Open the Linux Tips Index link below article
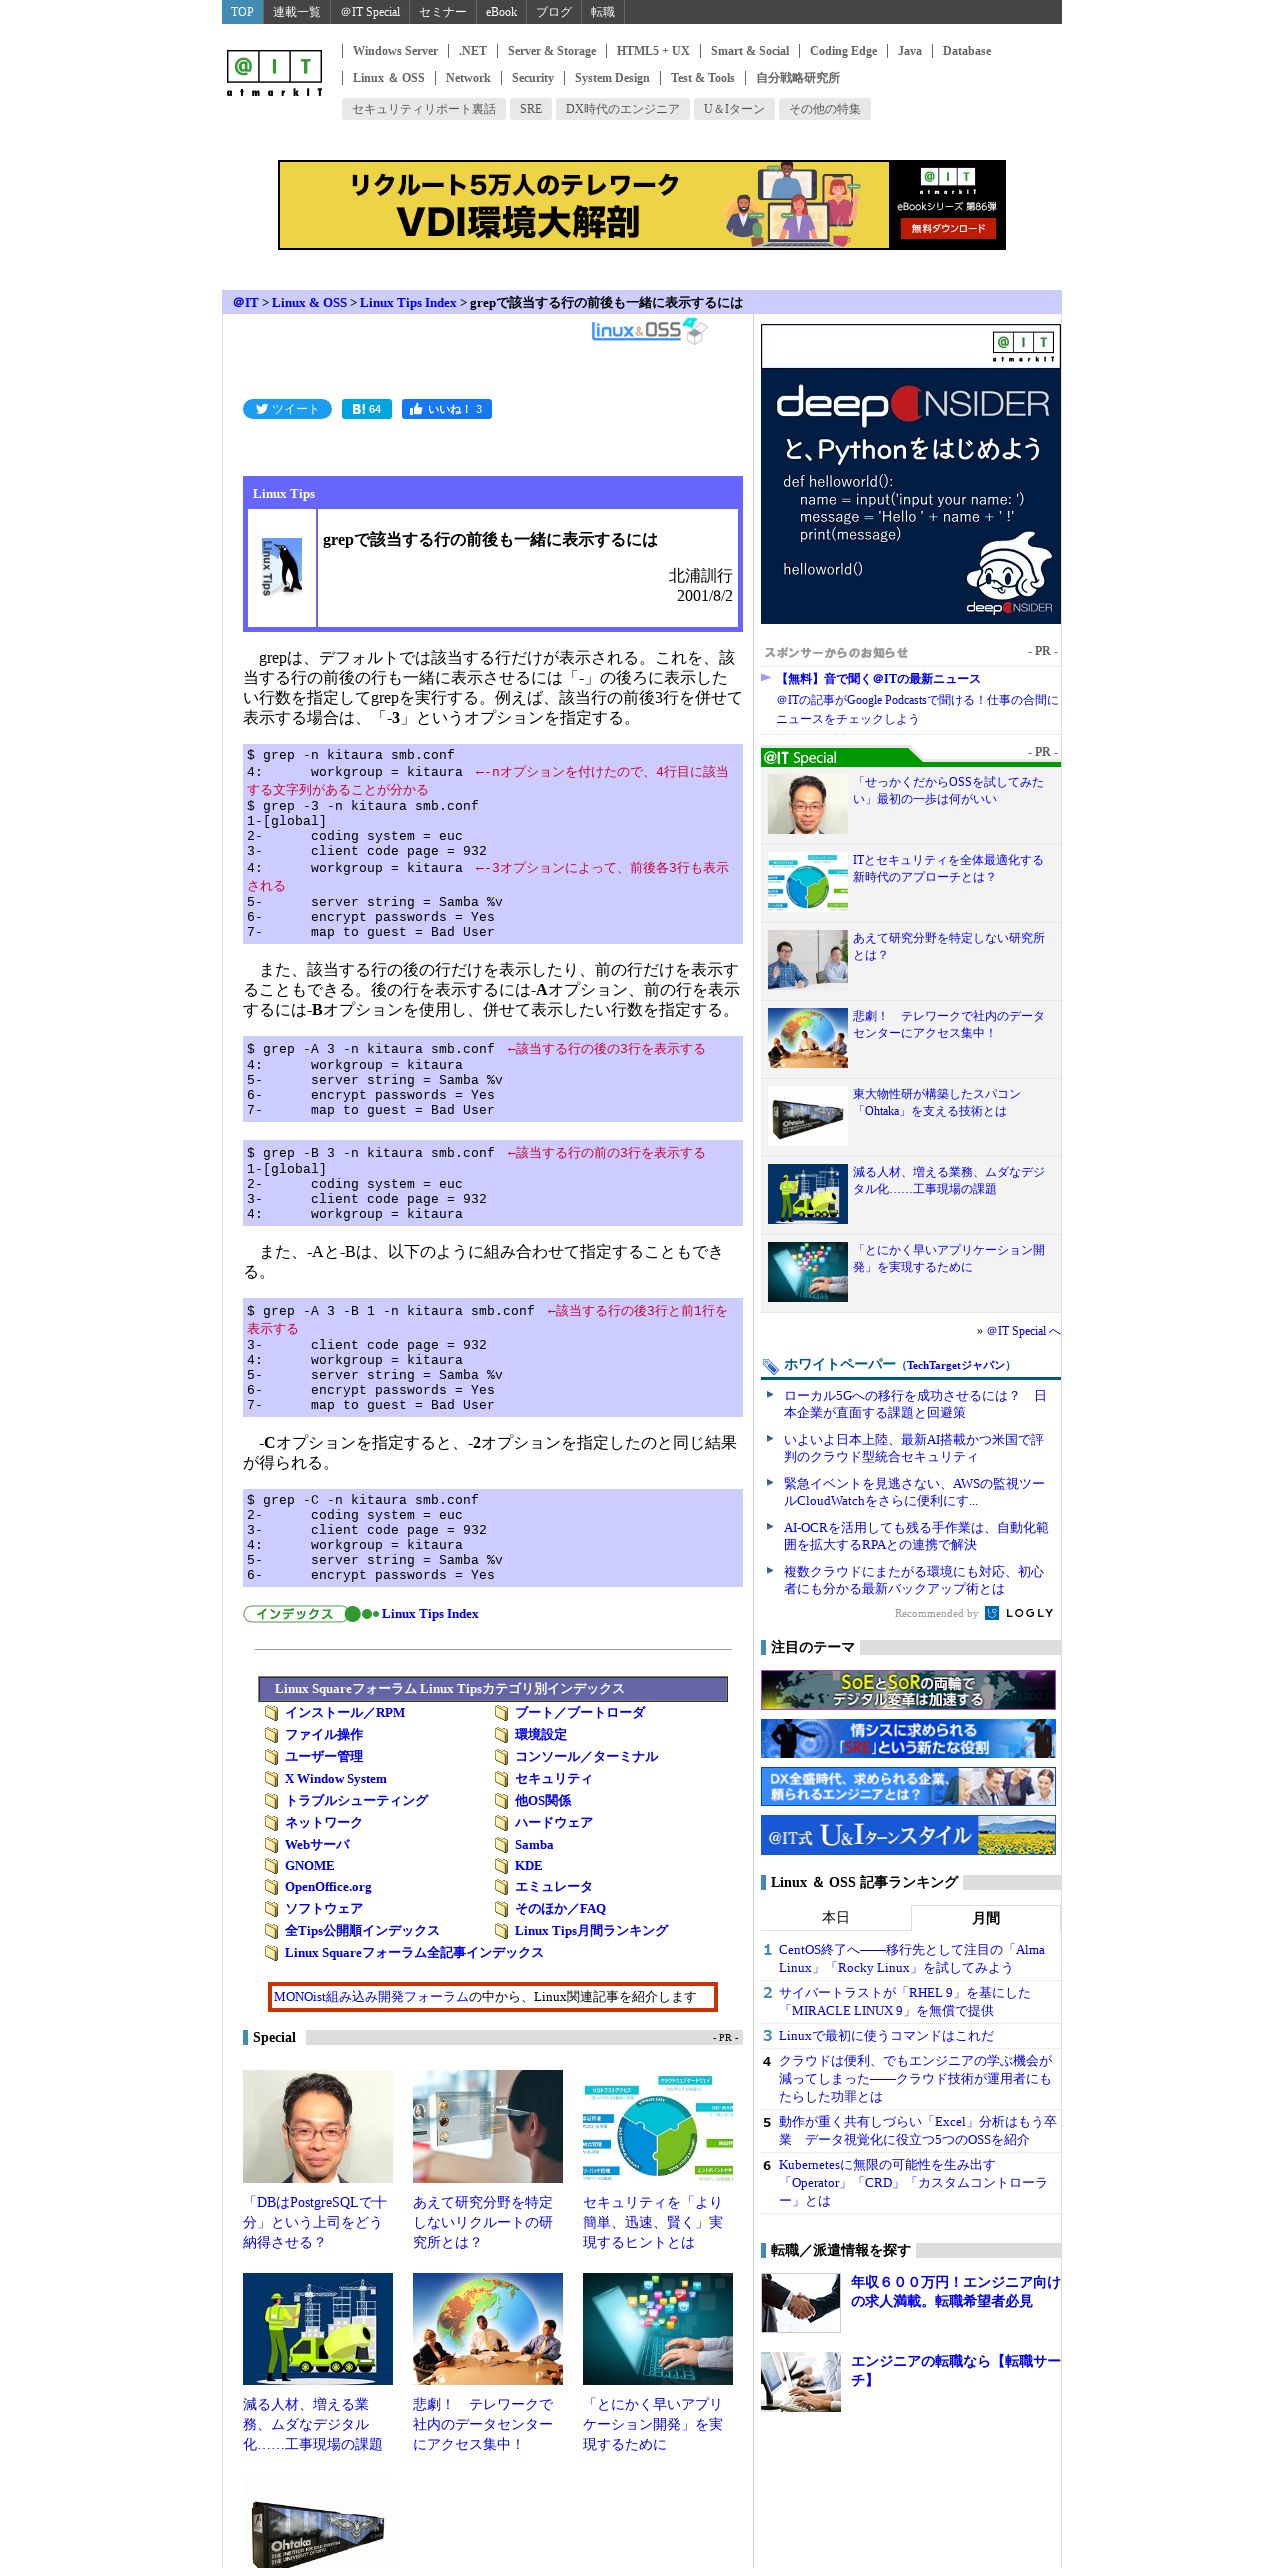This screenshot has height=2568, width=1284. [430, 1614]
